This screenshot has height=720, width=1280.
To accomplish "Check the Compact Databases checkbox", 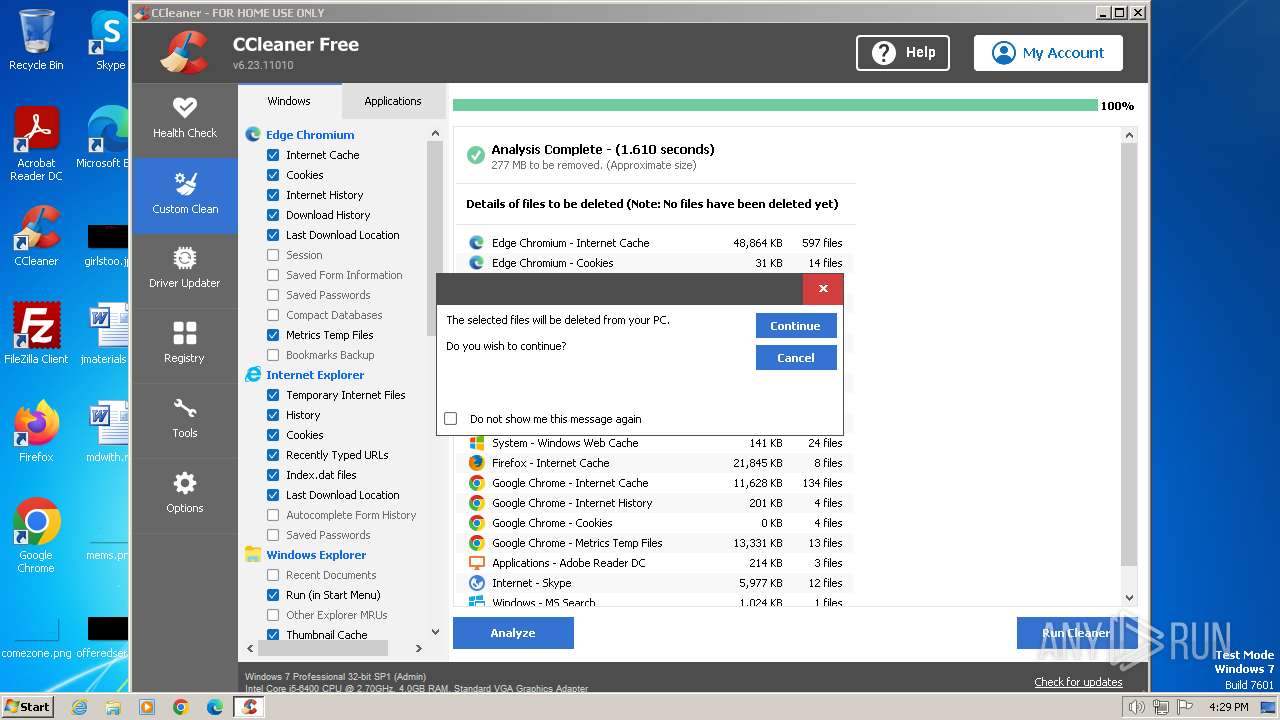I will pos(273,315).
